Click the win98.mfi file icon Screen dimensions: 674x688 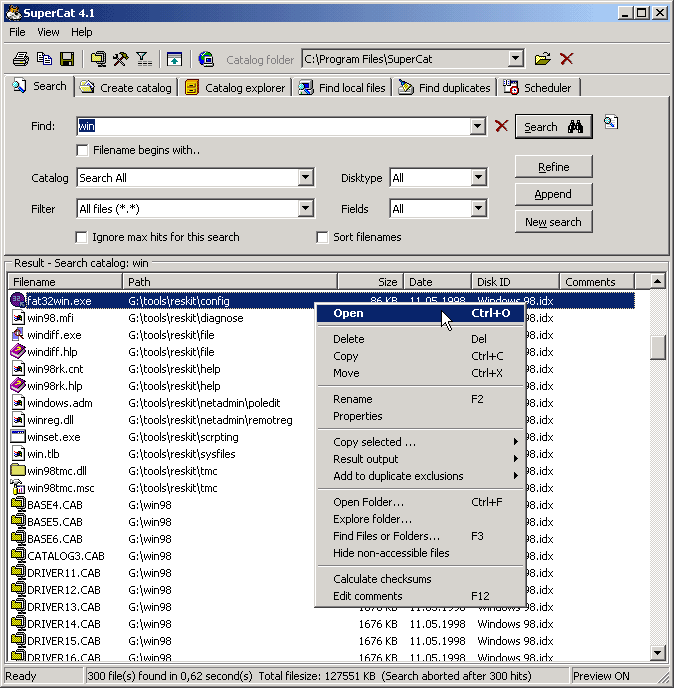[x=18, y=318]
